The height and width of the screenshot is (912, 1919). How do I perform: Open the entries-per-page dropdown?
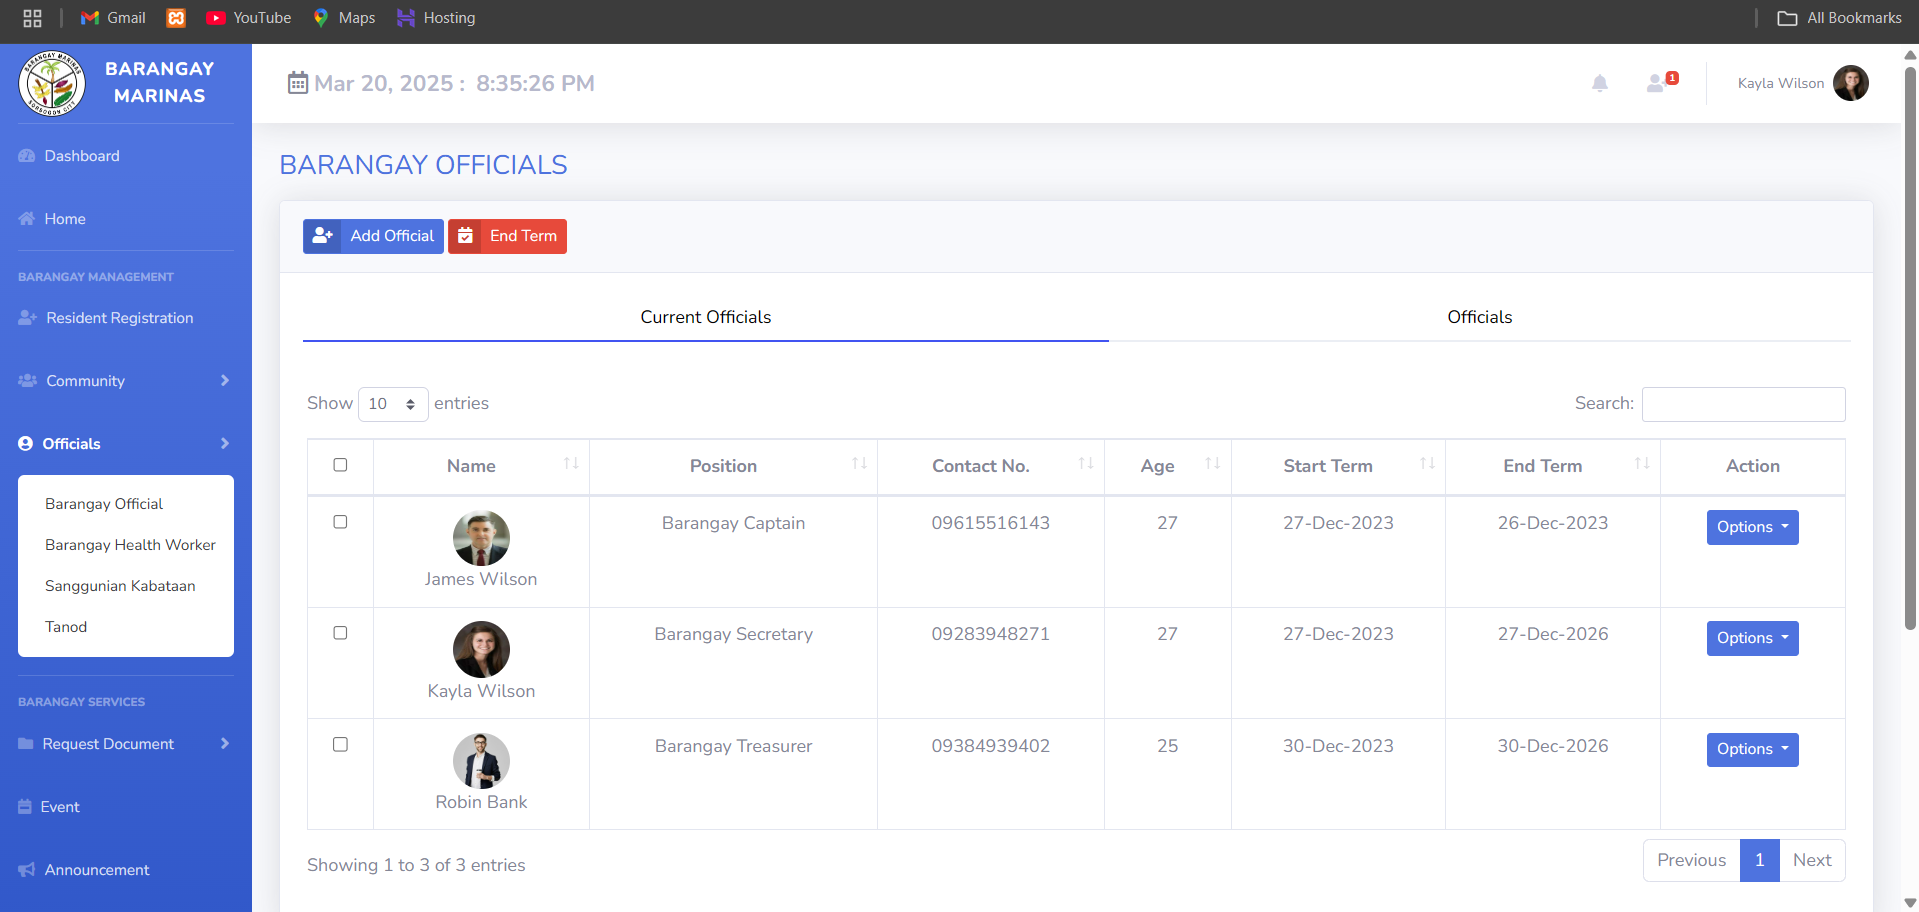pyautogui.click(x=392, y=404)
